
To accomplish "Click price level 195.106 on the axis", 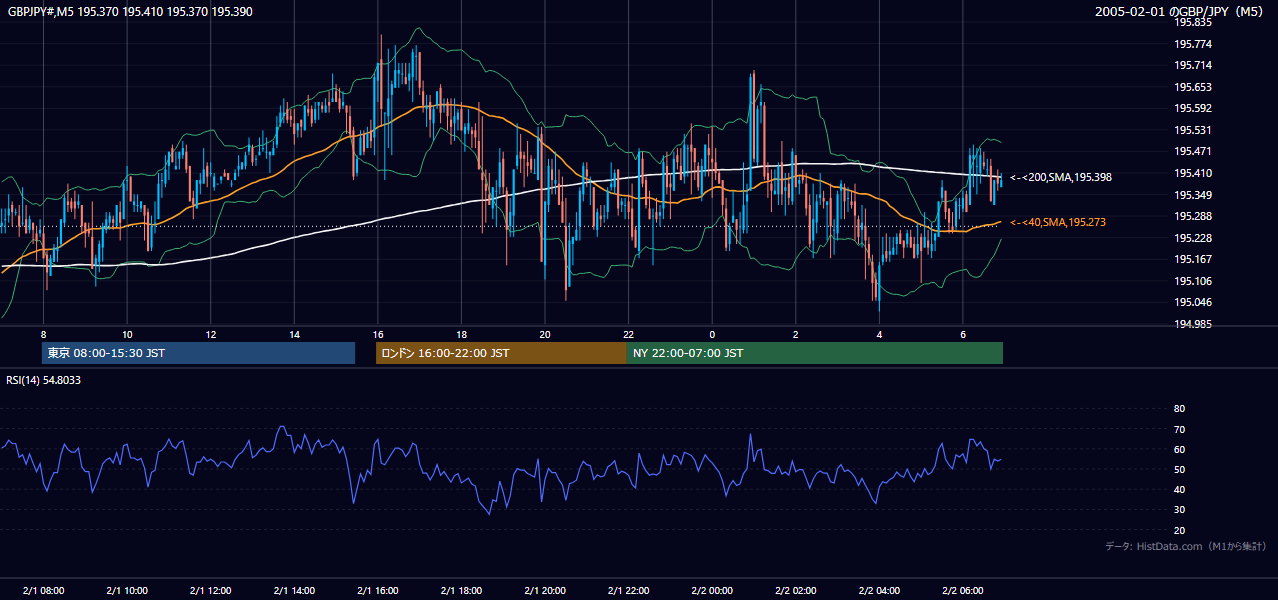I will coord(1193,281).
